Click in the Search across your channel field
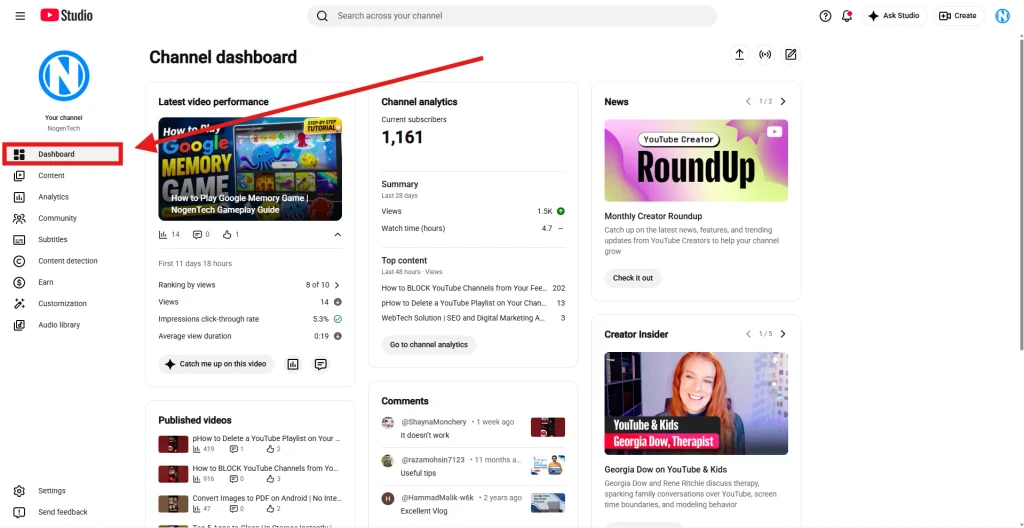The width and height of the screenshot is (1024, 528). tap(512, 16)
